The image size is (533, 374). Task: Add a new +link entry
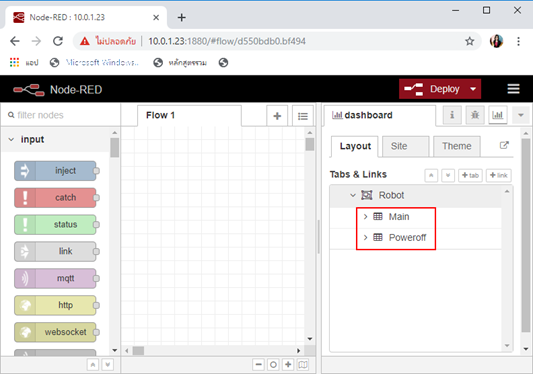click(498, 175)
